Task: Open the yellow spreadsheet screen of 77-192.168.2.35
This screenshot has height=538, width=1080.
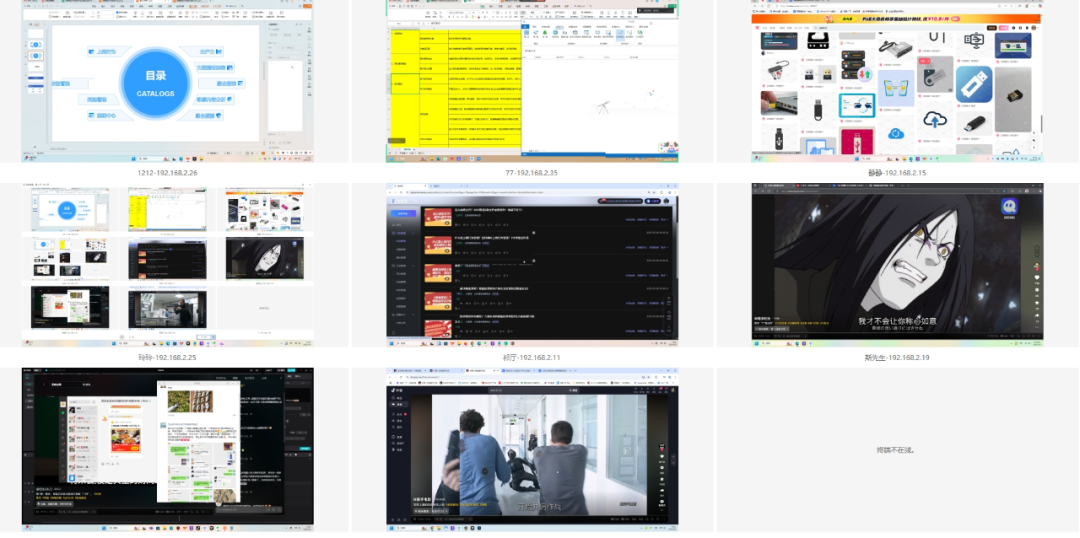Action: click(532, 80)
